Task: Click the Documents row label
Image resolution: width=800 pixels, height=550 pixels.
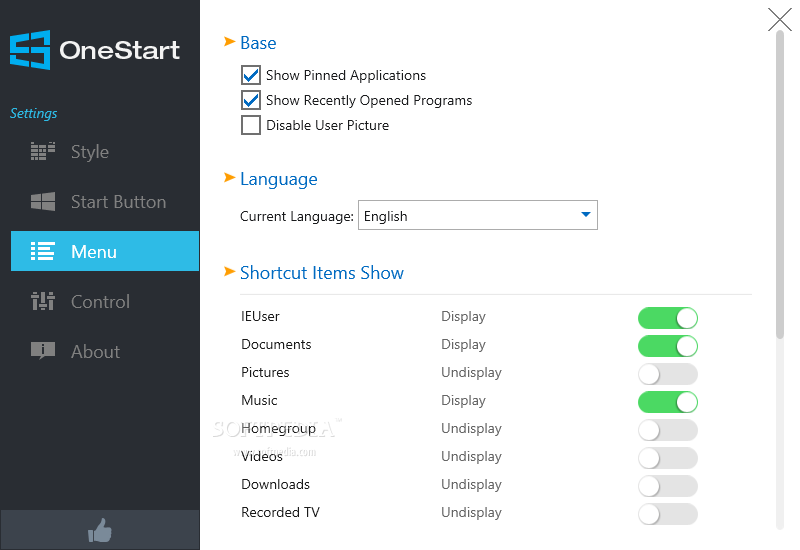Action: [276, 344]
